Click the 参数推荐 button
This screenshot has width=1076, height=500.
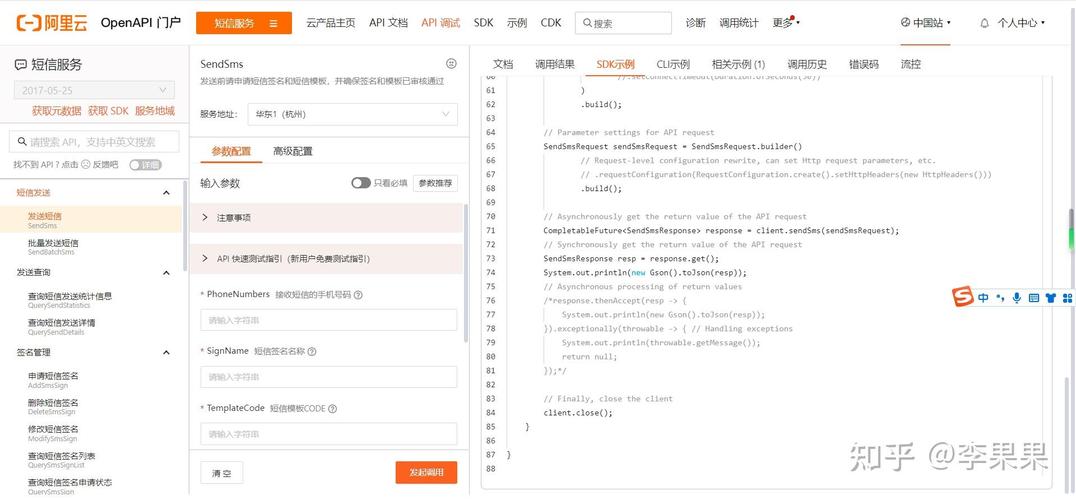(436, 183)
